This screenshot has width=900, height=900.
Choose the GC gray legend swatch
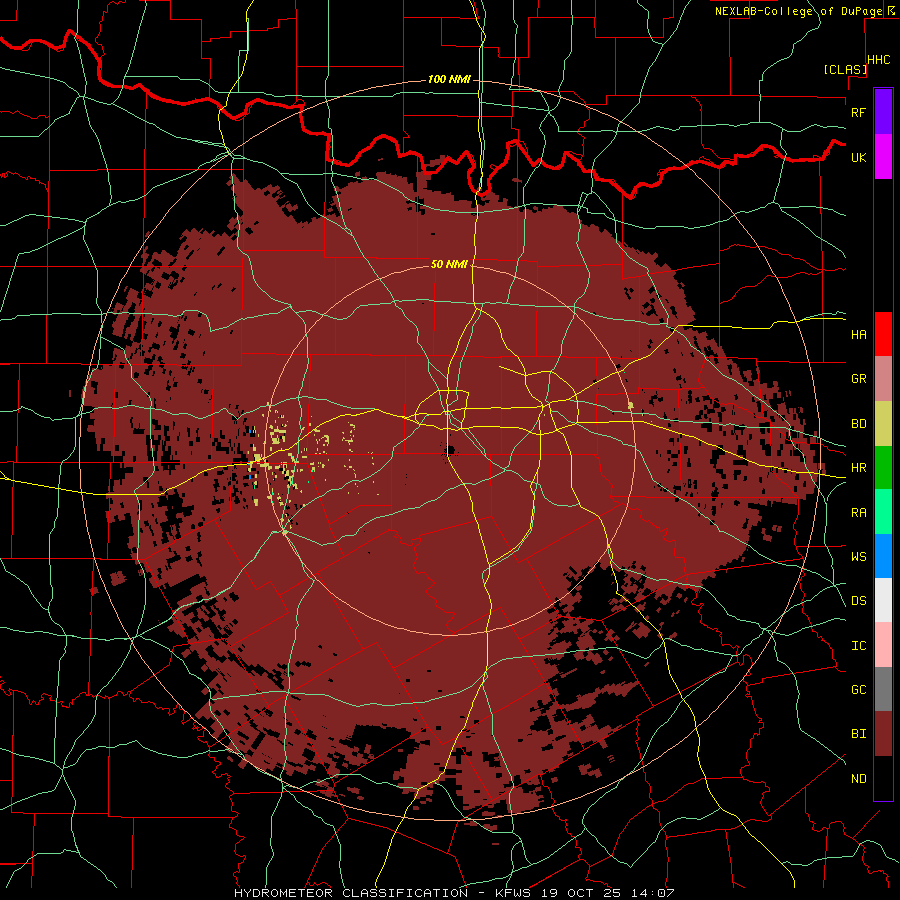(883, 689)
